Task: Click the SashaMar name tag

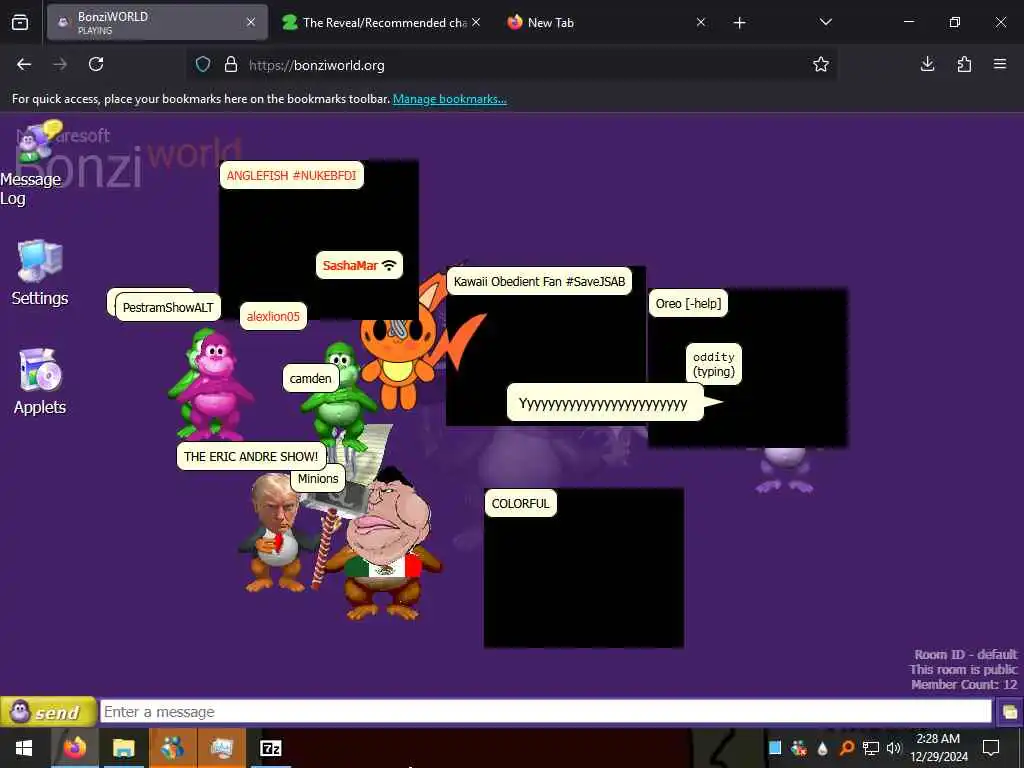Action: coord(359,265)
